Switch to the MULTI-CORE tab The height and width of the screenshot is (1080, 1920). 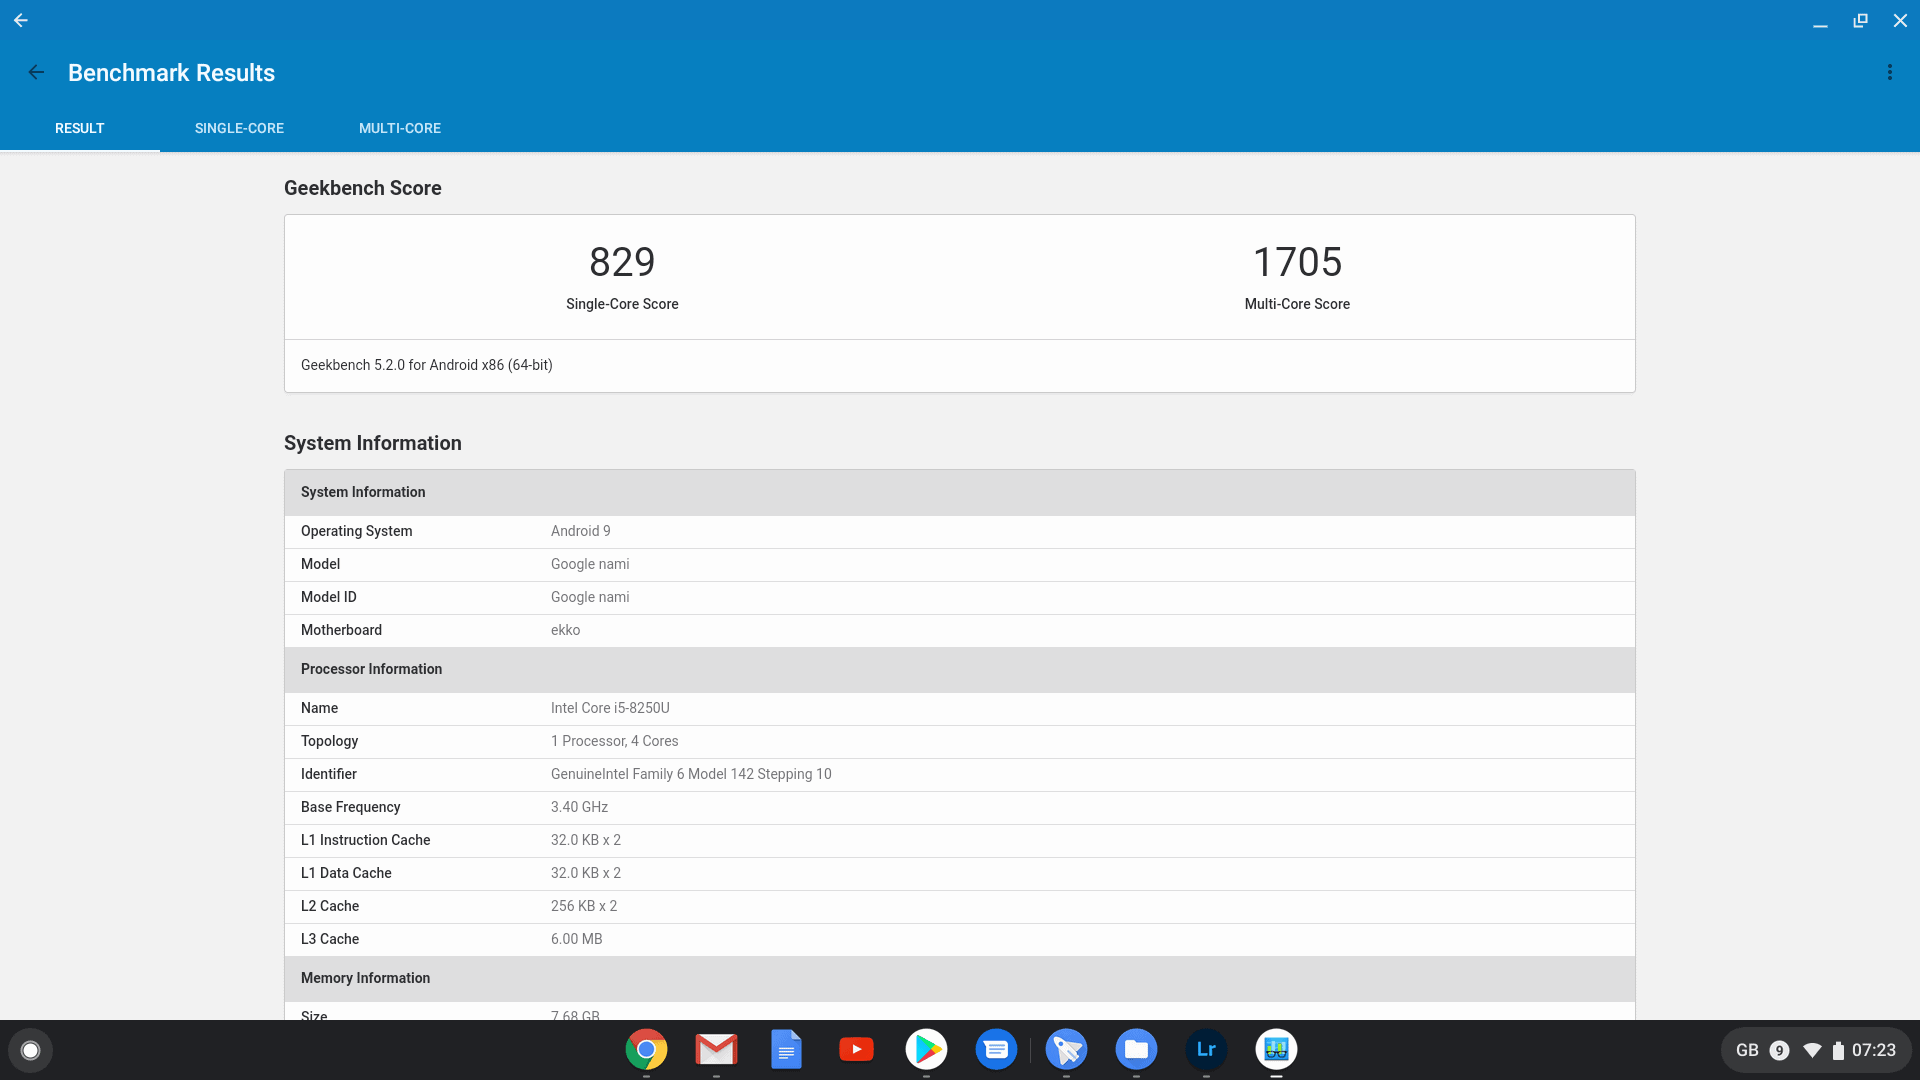[400, 128]
